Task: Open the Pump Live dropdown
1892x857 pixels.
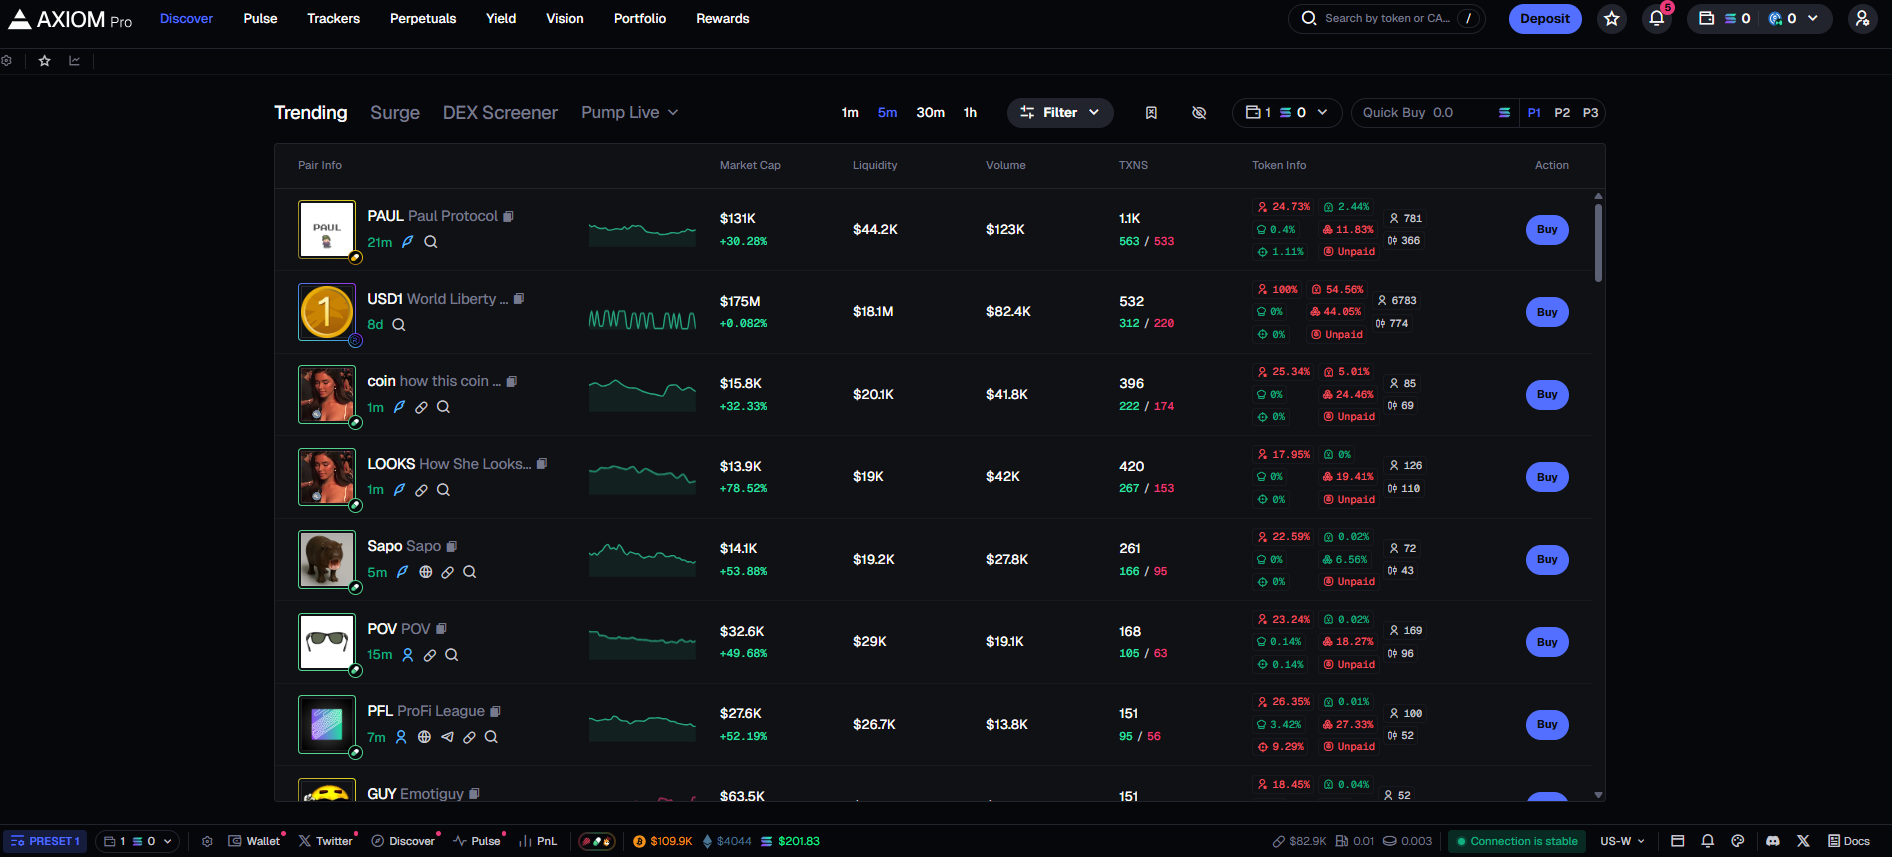Action: click(630, 113)
